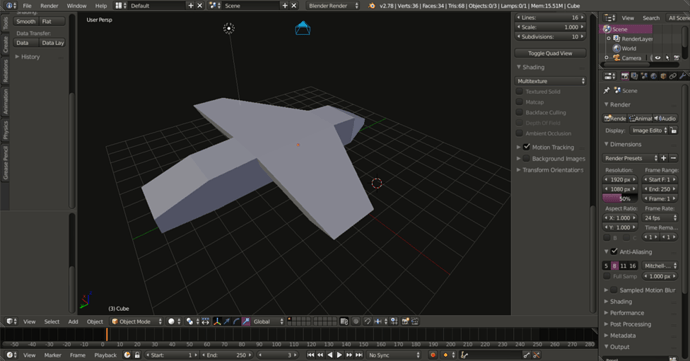The height and width of the screenshot is (361, 690).
Task: Play the animation forward
Action: pyautogui.click(x=339, y=355)
